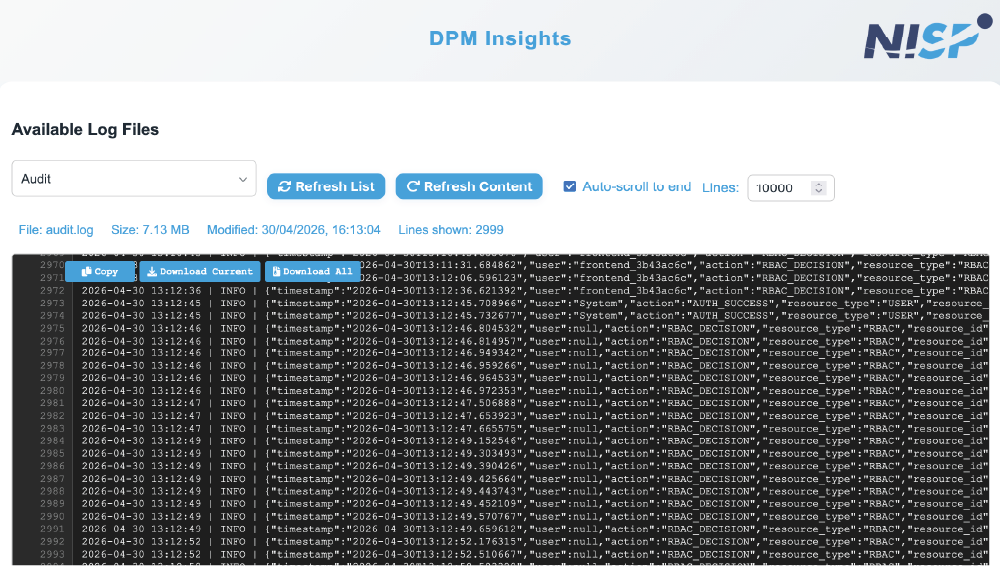The width and height of the screenshot is (1000, 566).
Task: Open the Audit log file dropdown
Action: (134, 179)
